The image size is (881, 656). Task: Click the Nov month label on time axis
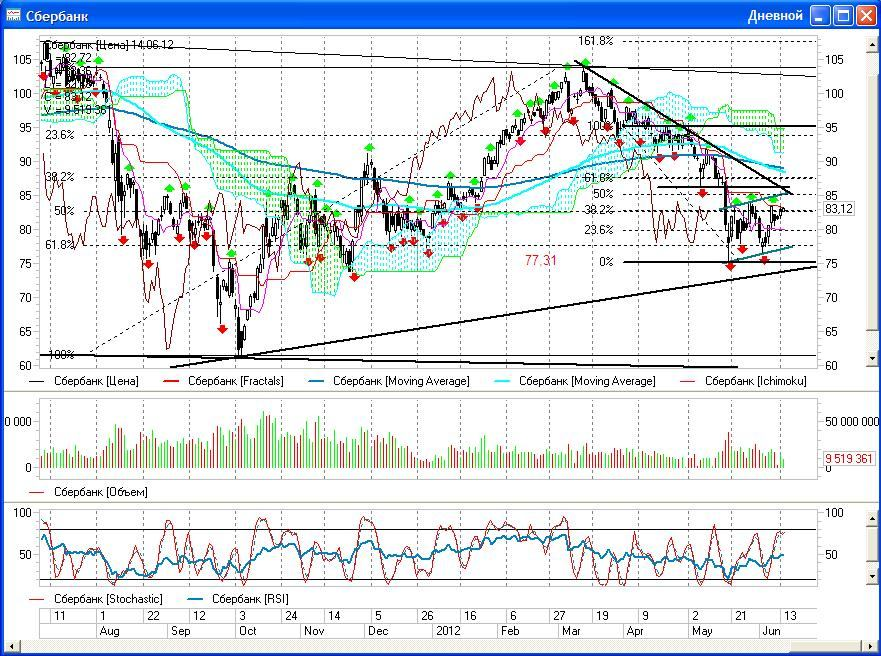tap(314, 631)
